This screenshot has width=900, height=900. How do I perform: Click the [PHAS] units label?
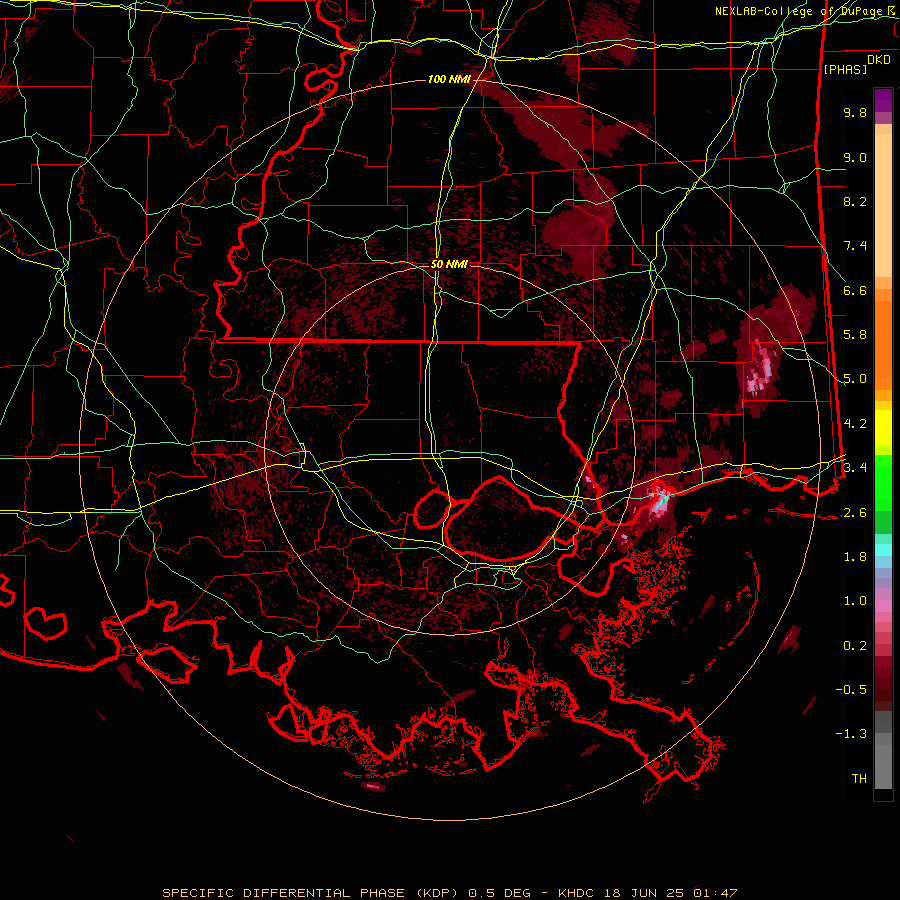point(845,69)
